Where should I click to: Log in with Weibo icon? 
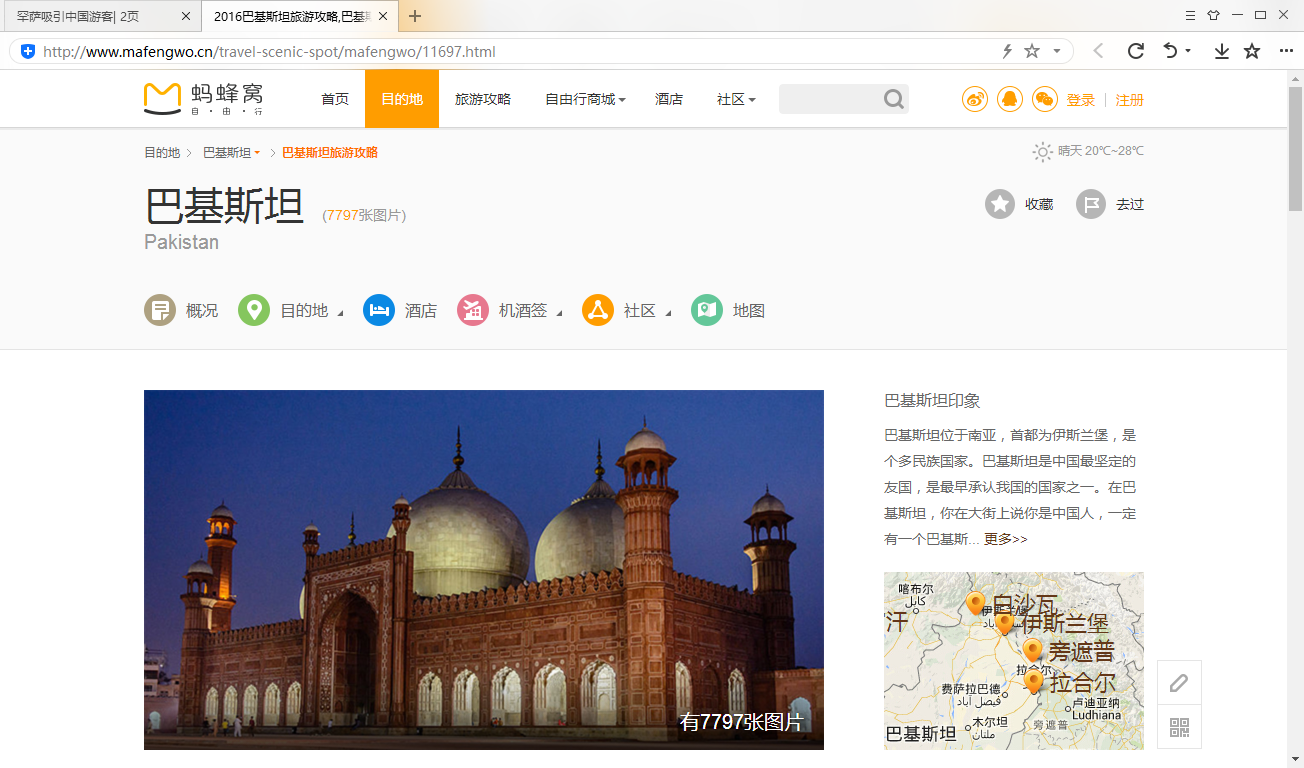coord(975,99)
